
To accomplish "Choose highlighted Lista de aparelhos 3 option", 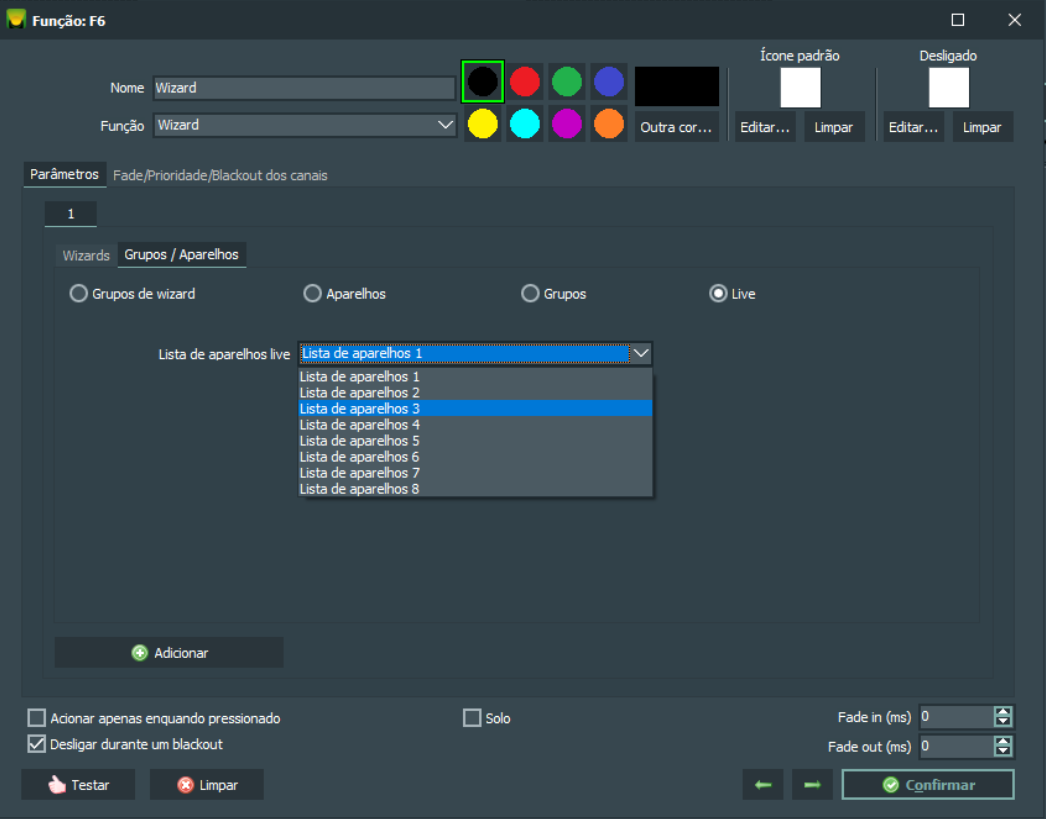I will click(475, 409).
